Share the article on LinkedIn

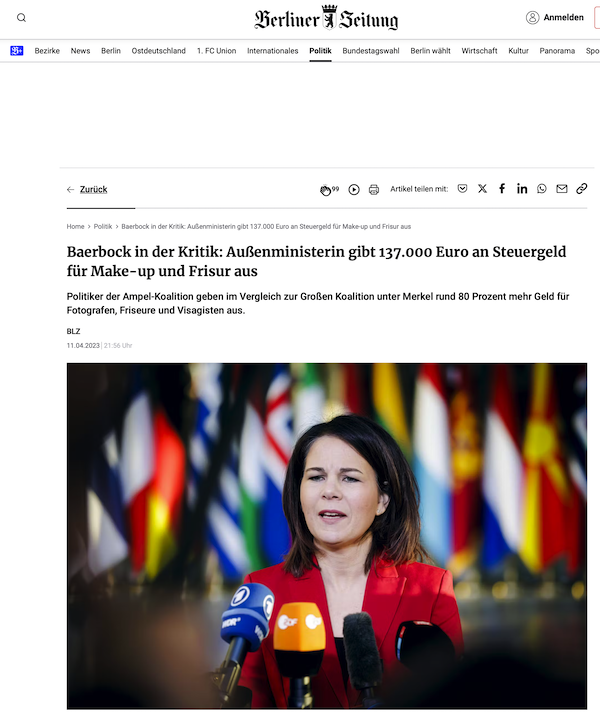(522, 188)
